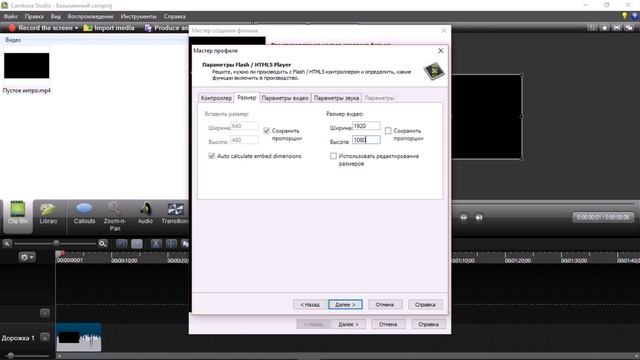Click the blue help icon in menu bar
This screenshot has height=360, width=640.
(634, 16)
